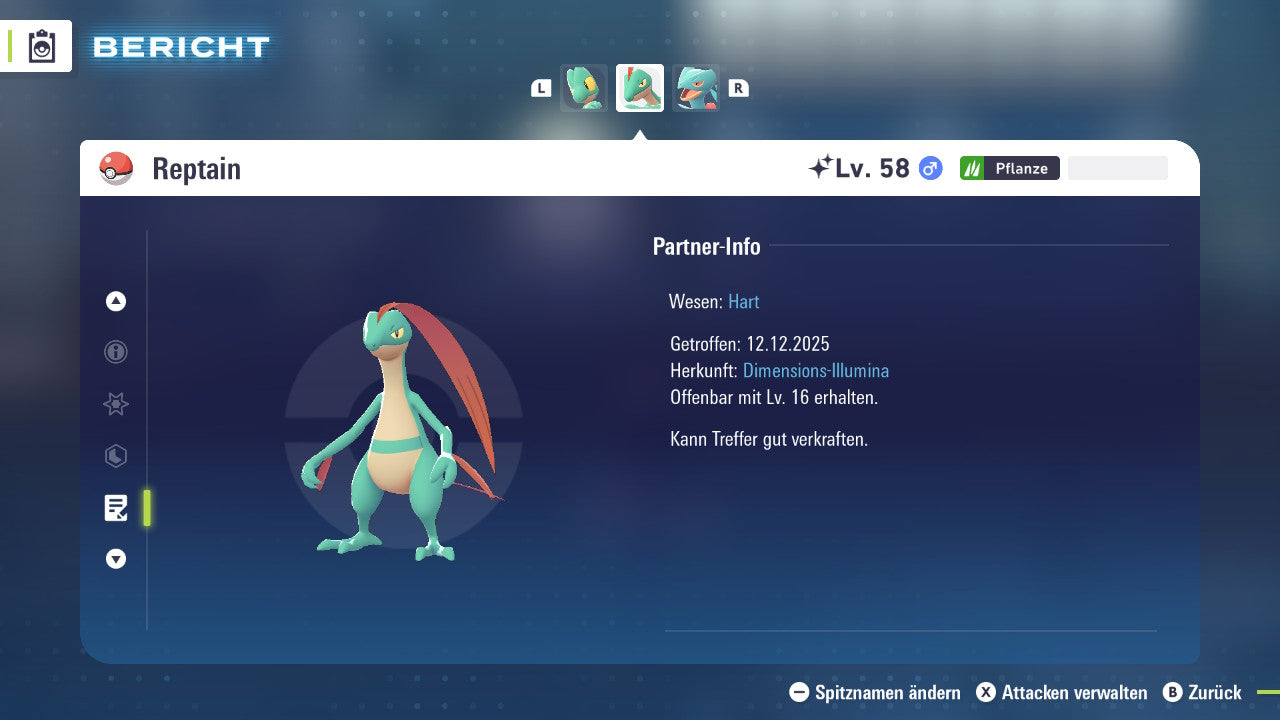Switch to the Gewaldro thumbnail tab
The height and width of the screenshot is (720, 1280).
point(696,88)
